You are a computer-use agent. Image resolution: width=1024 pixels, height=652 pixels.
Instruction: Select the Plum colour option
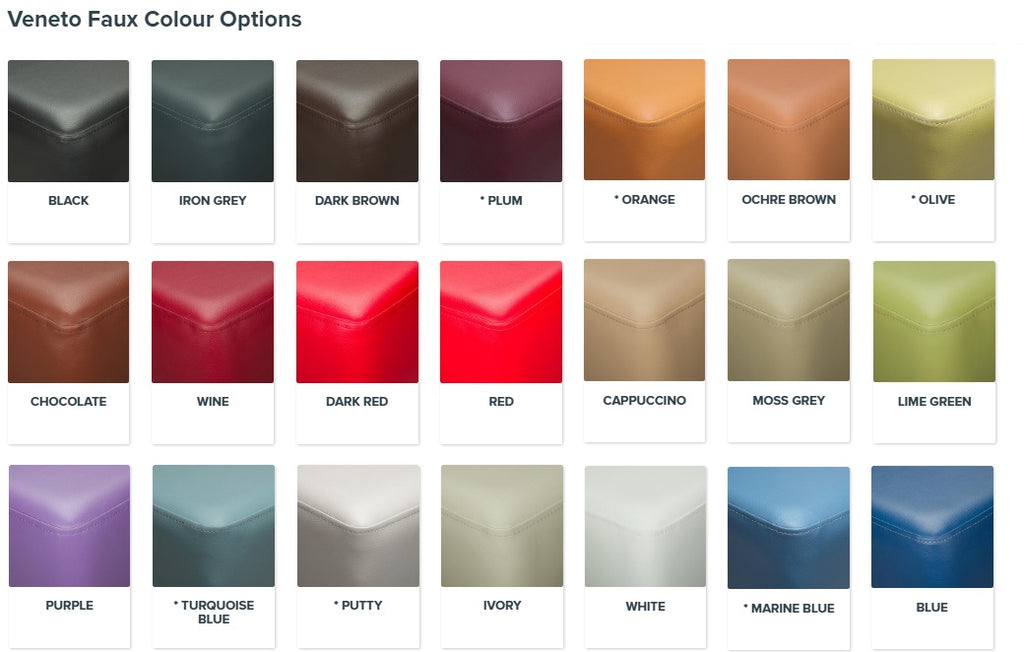[x=501, y=121]
